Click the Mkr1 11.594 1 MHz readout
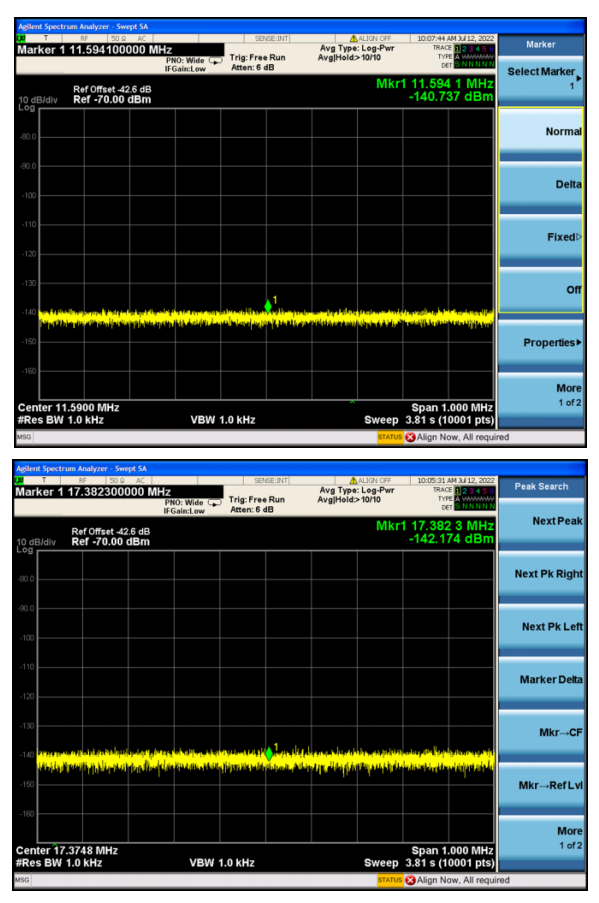The image size is (599, 903). click(x=435, y=84)
